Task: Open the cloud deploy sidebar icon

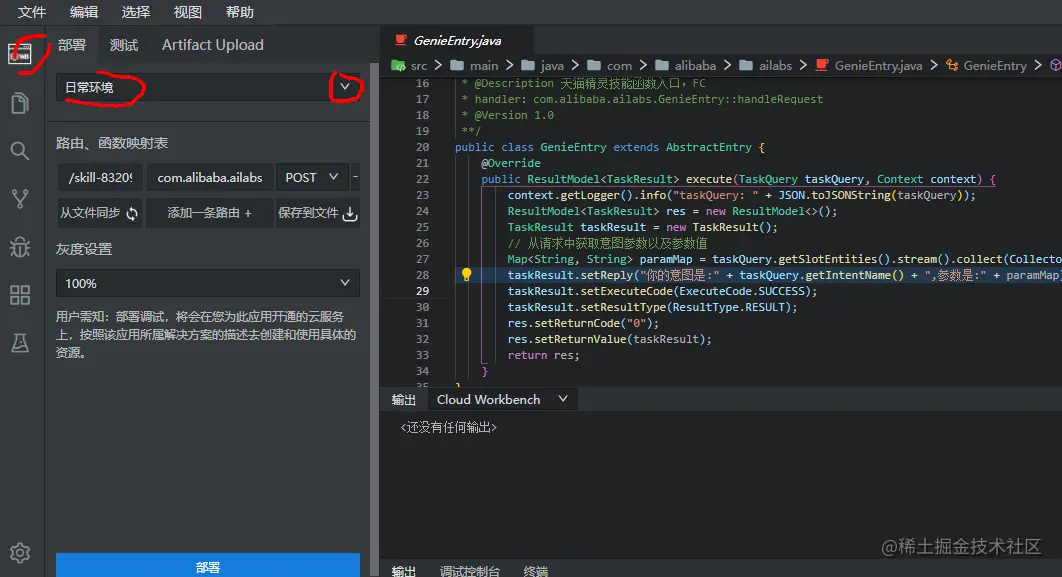Action: click(x=20, y=53)
